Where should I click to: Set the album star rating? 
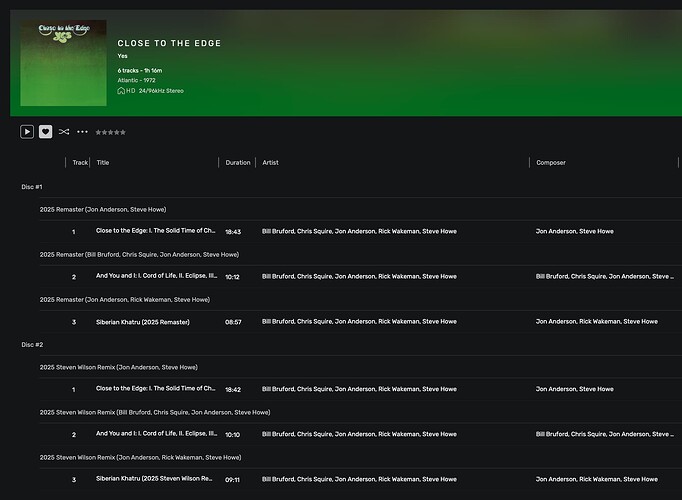coord(110,132)
